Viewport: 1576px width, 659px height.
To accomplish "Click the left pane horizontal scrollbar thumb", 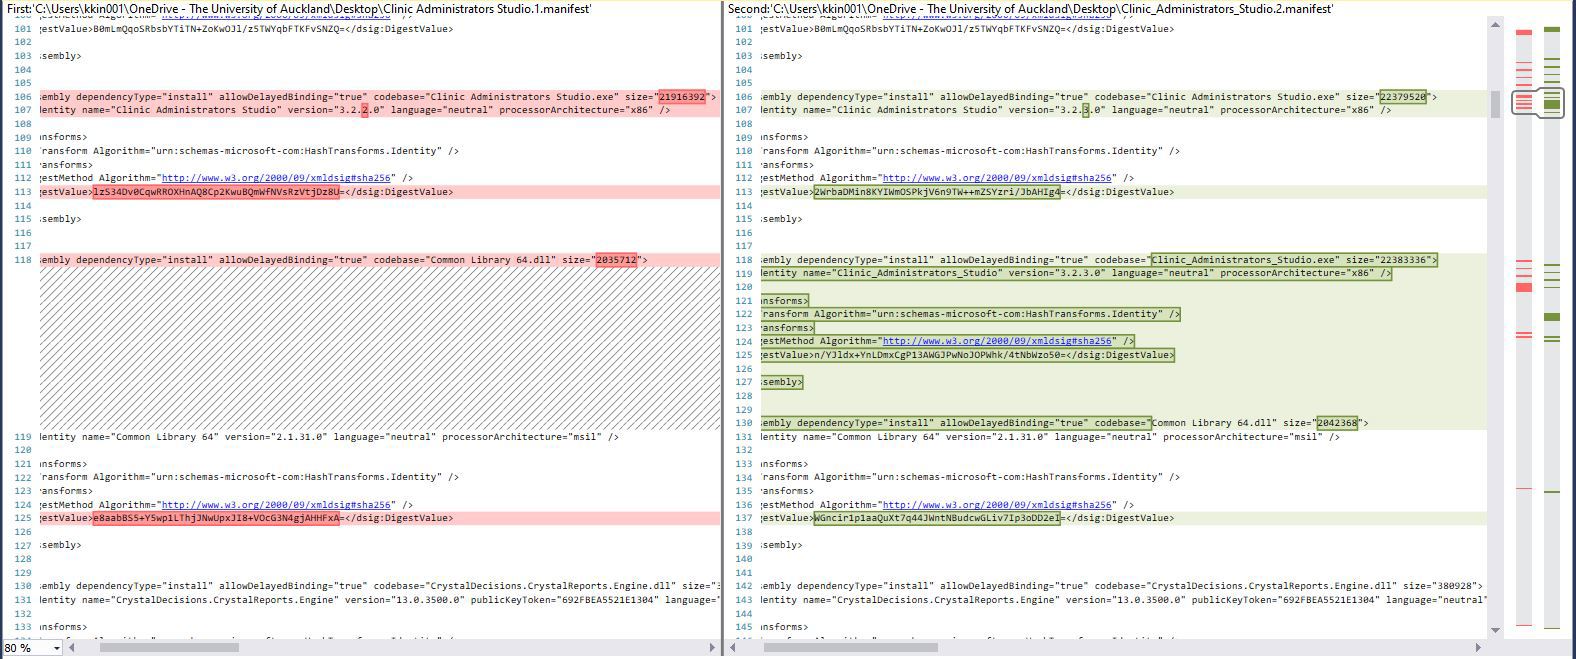I will [169, 648].
